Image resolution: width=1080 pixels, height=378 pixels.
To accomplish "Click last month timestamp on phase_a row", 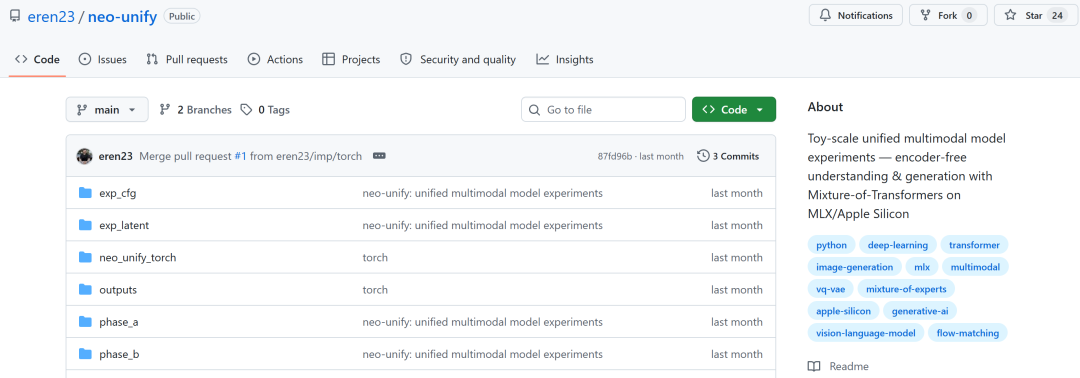I will point(736,322).
